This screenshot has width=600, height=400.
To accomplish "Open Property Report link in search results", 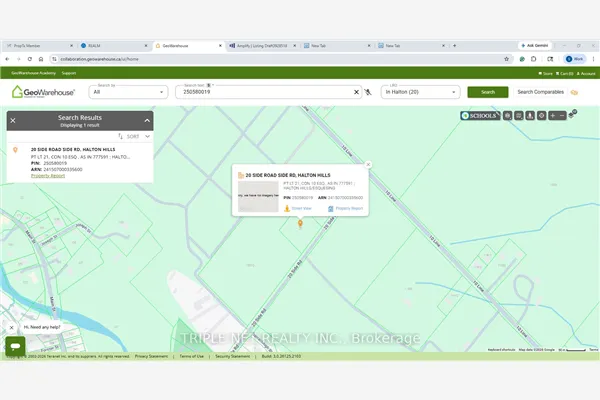I will (48, 176).
